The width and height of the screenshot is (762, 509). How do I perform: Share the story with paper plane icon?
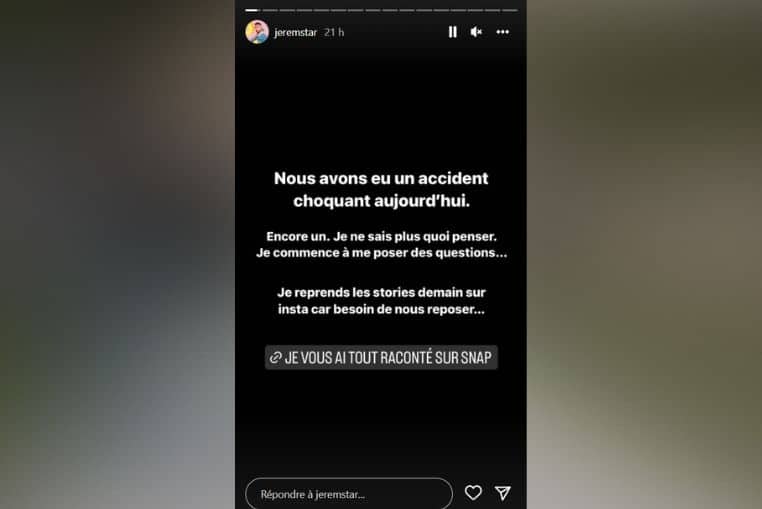point(502,493)
